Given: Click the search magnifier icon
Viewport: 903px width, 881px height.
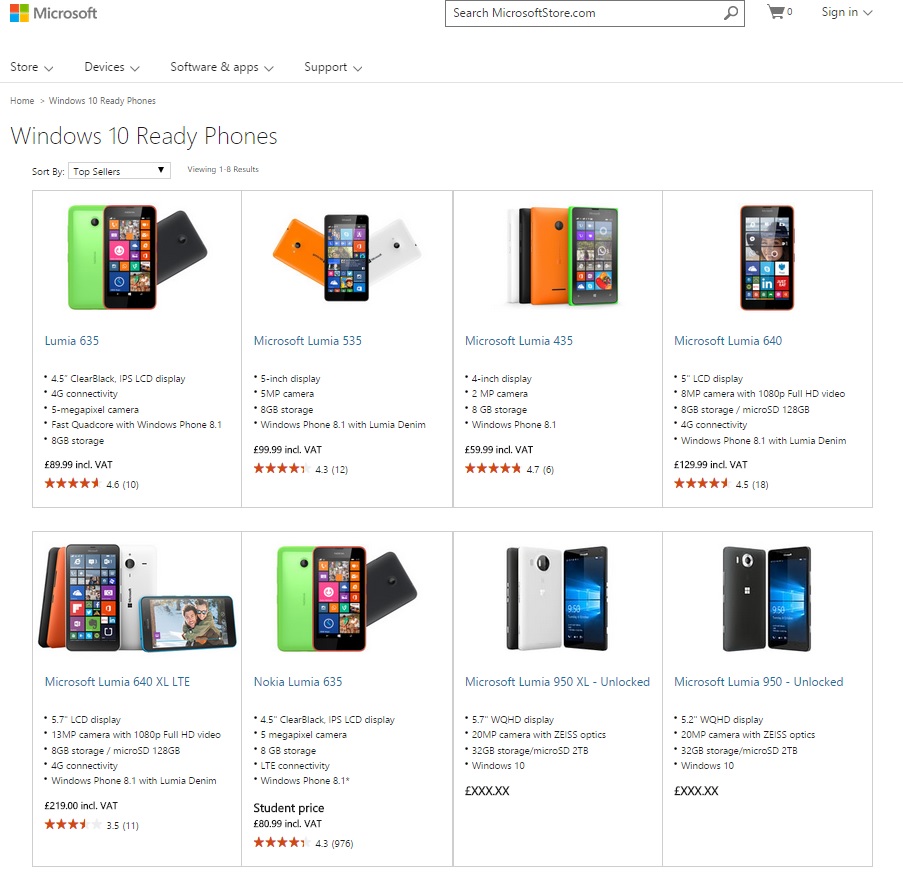Looking at the screenshot, I should coord(730,13).
